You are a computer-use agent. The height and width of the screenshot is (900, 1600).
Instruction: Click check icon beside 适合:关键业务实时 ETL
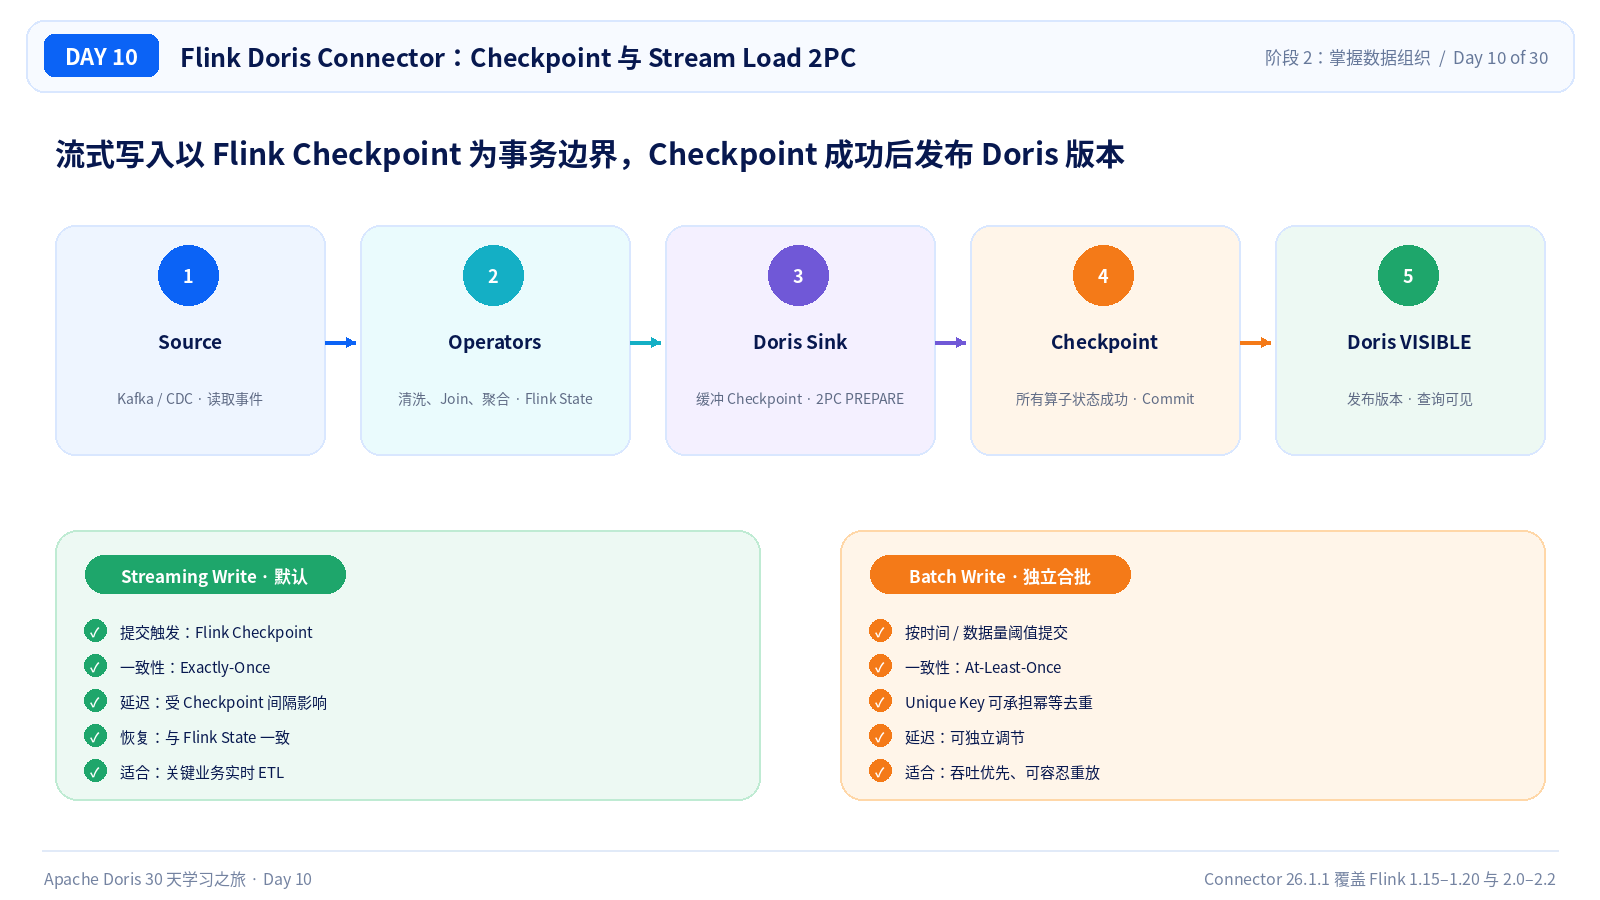(95, 771)
